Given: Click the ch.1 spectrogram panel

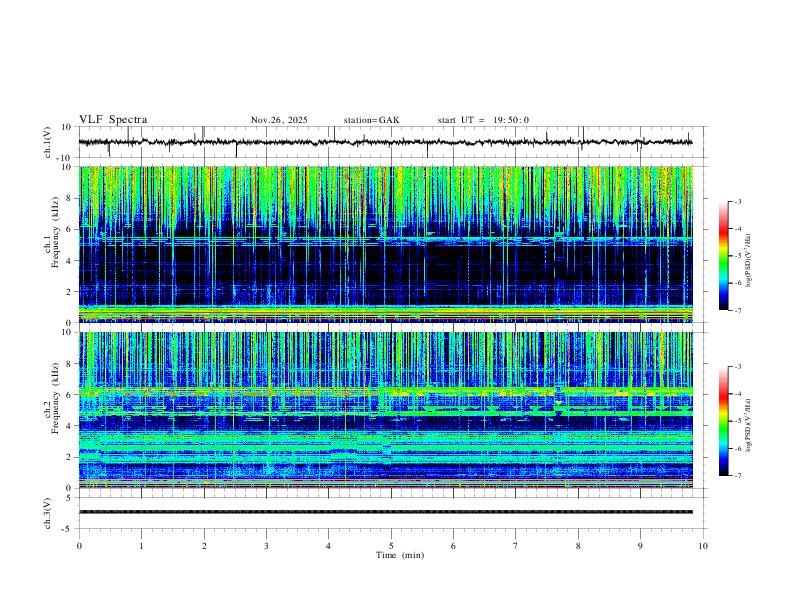Looking at the screenshot, I should pyautogui.click(x=386, y=244).
